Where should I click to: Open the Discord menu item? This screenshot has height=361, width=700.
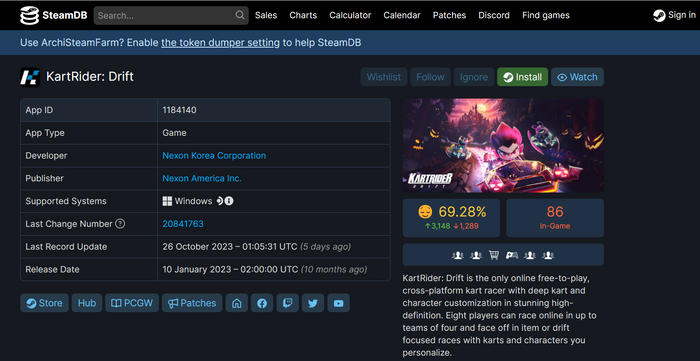494,15
